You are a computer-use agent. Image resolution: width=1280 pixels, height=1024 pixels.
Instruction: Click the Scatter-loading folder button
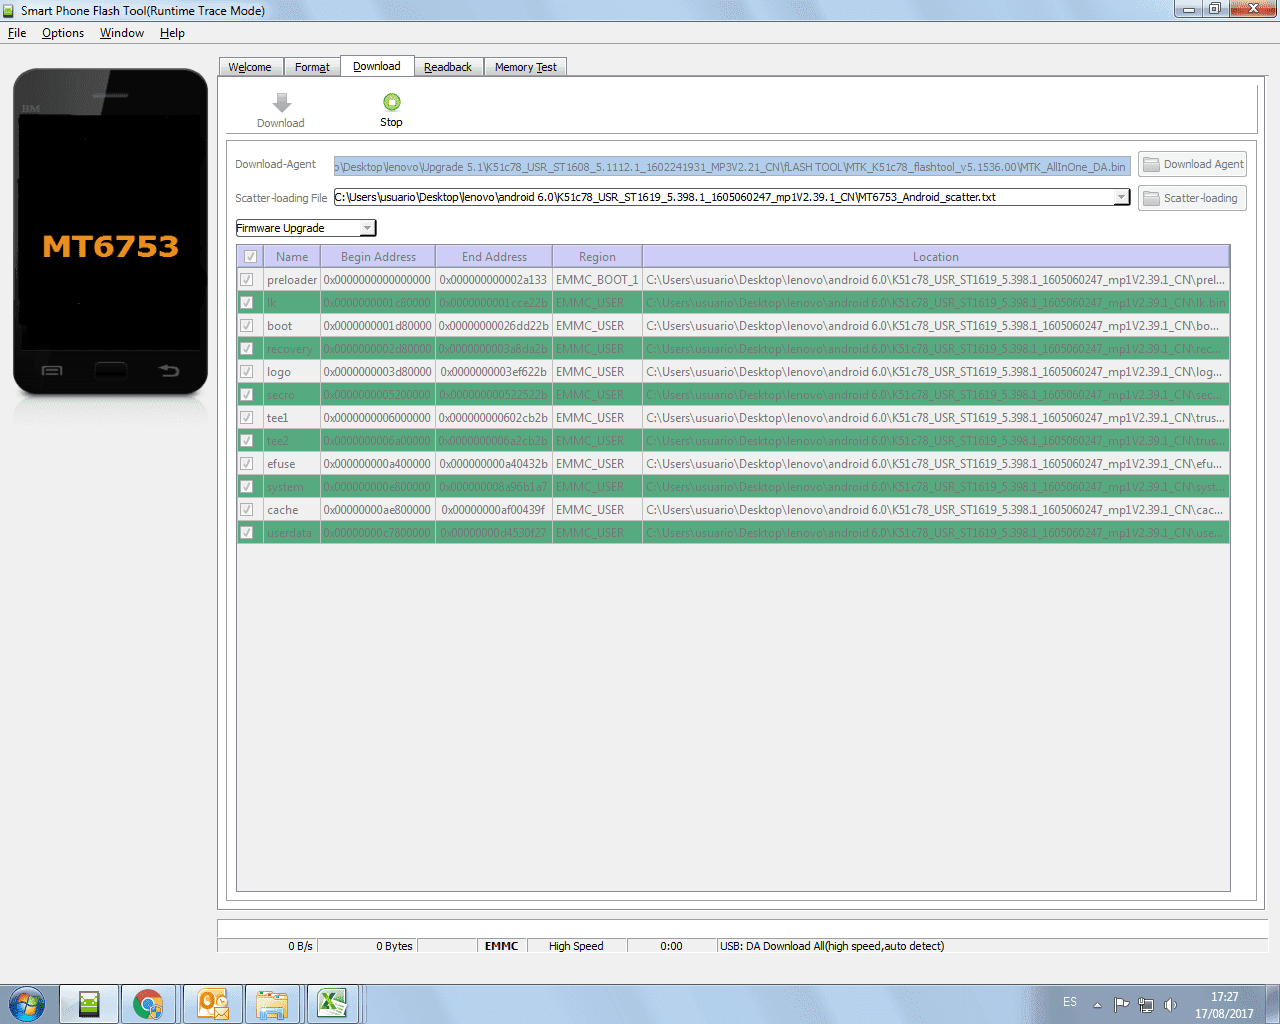pos(1192,198)
